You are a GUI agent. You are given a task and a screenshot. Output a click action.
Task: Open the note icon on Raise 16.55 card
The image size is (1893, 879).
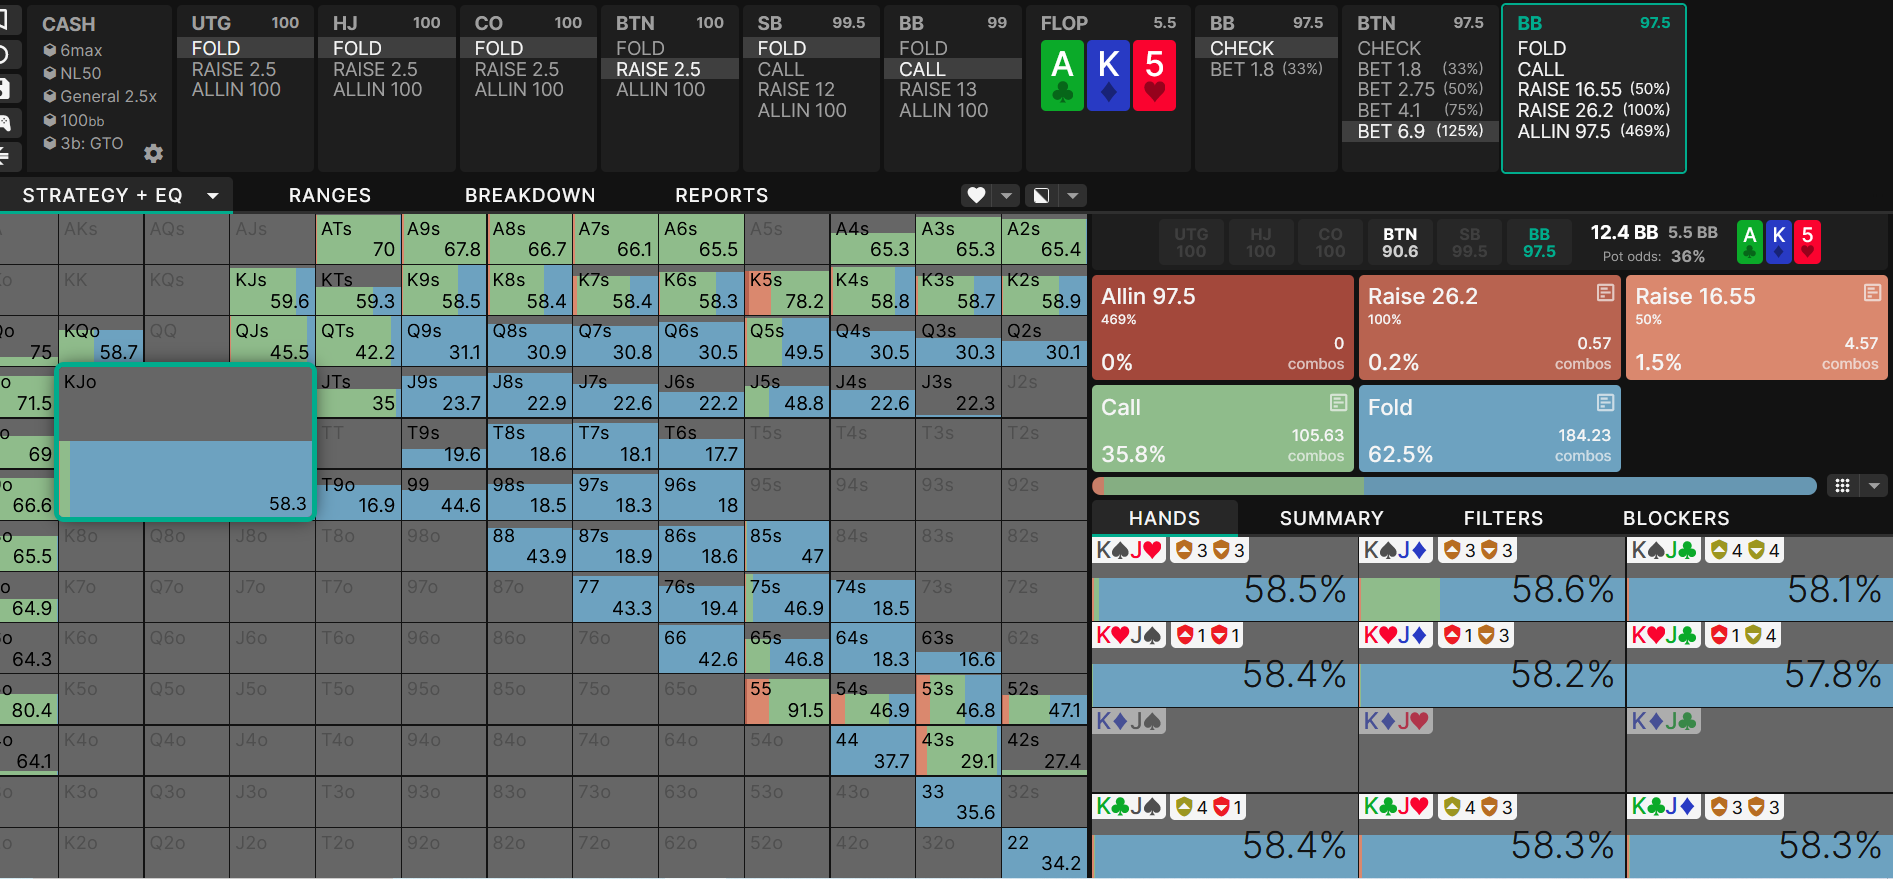tap(1872, 292)
